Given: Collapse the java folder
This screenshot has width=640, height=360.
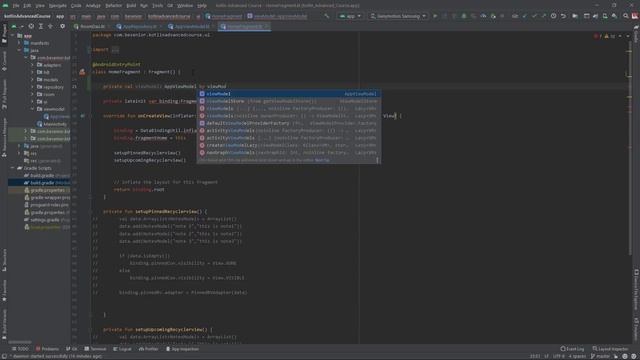Looking at the screenshot, I should 19,50.
